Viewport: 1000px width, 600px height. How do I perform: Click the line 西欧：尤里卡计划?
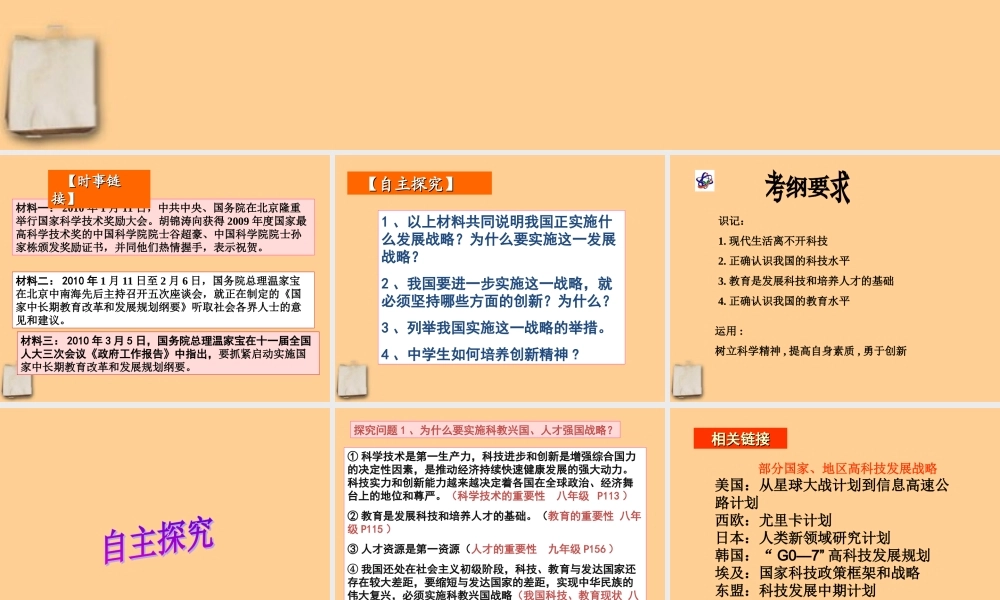[773, 520]
